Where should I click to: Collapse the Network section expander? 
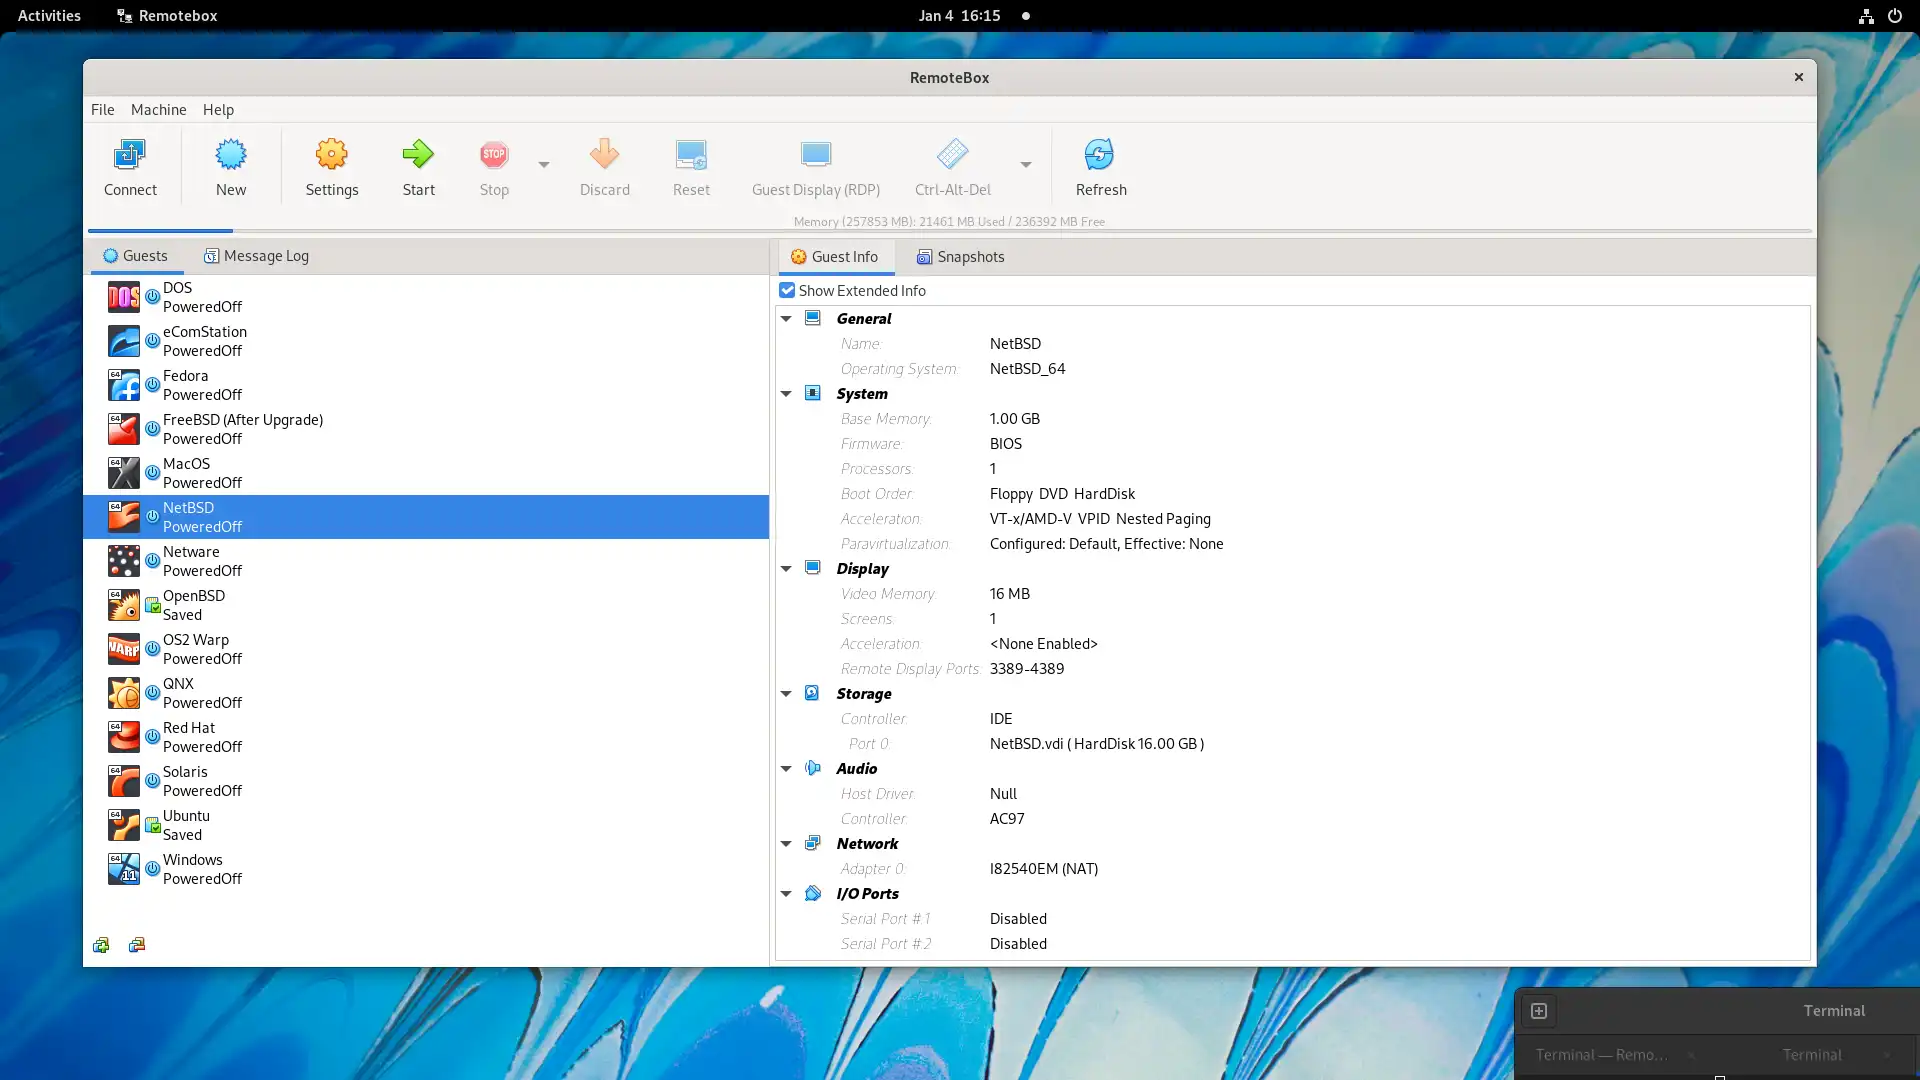pos(786,843)
